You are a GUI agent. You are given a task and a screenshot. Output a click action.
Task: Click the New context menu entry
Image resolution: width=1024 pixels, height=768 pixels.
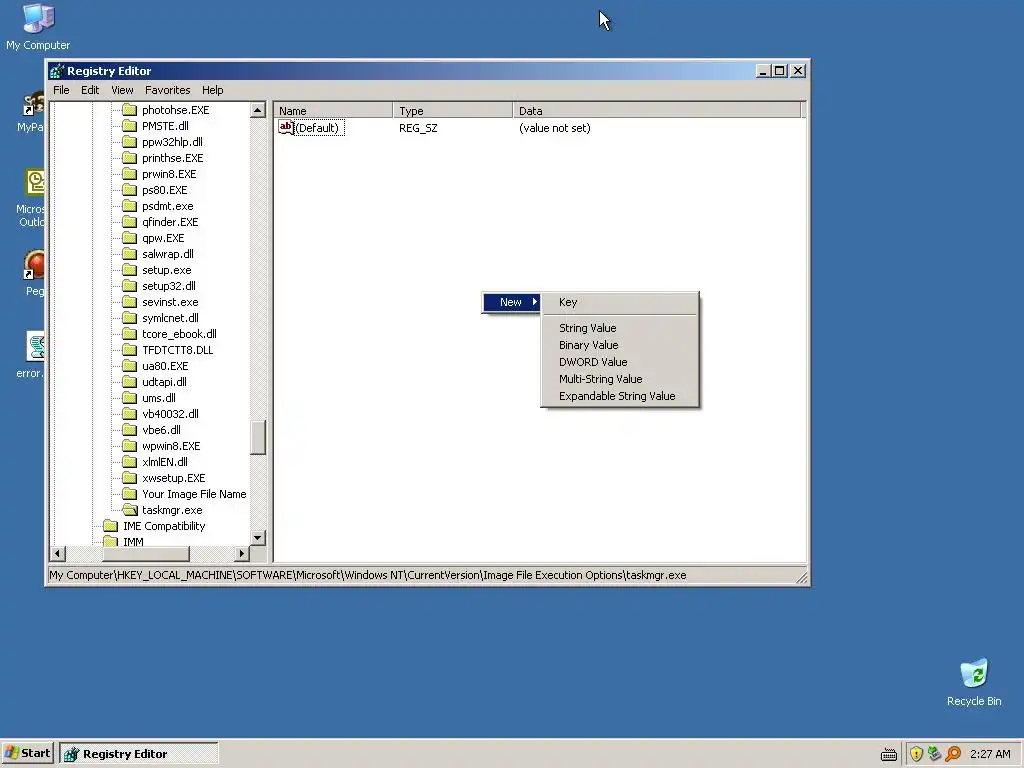pos(511,302)
